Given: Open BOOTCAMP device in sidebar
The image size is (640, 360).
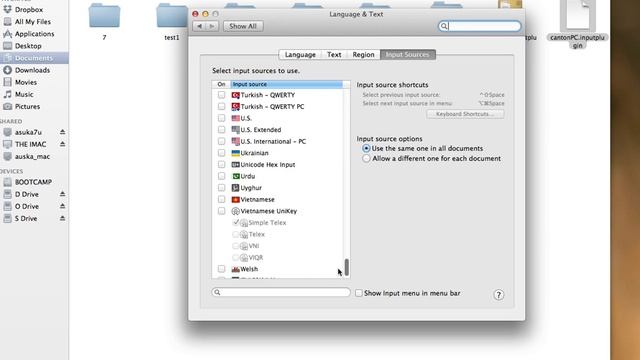Looking at the screenshot, I should point(33,182).
